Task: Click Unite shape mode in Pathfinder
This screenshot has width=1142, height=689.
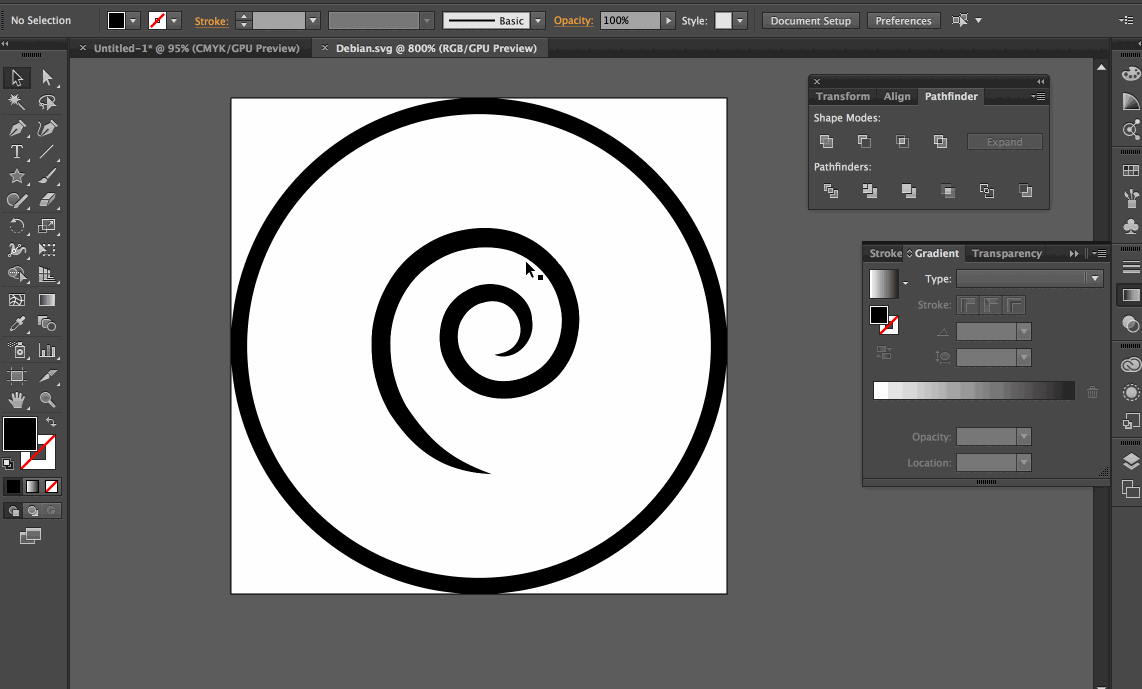Action: click(826, 142)
